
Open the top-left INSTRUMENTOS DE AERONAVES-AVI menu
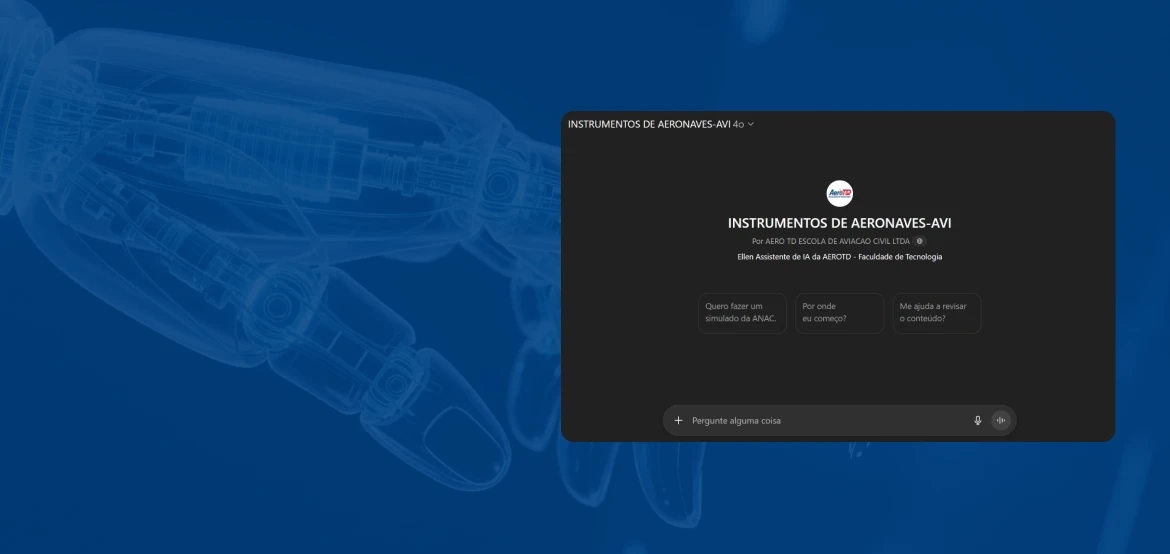click(649, 124)
